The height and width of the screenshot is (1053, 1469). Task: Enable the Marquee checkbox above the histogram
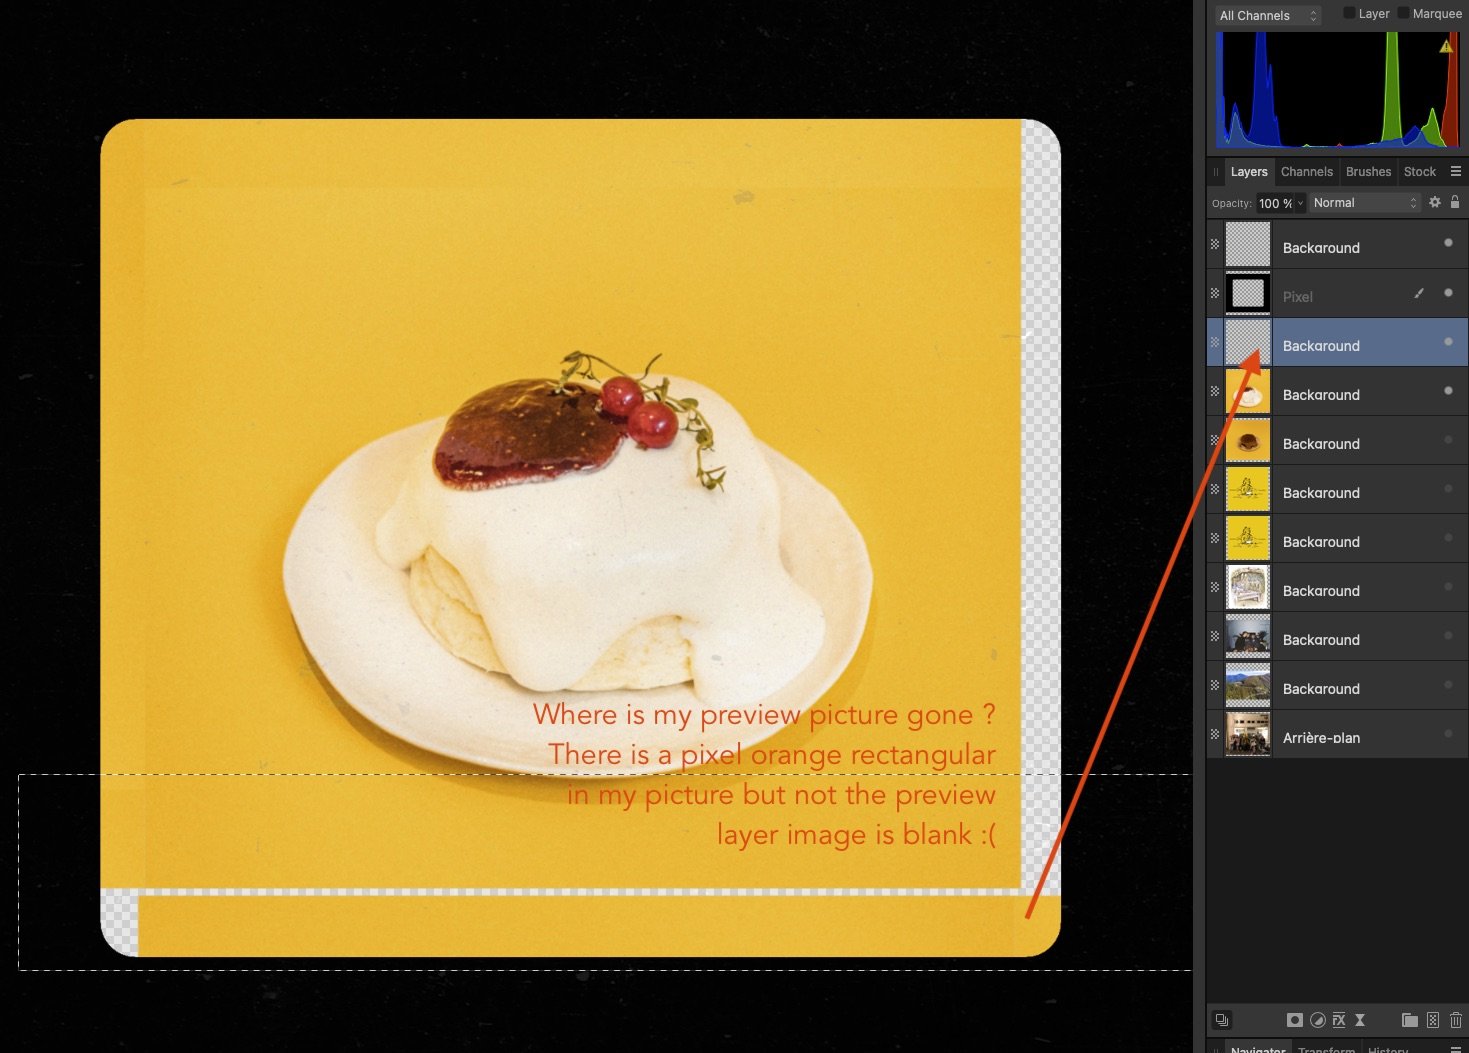(x=1404, y=13)
